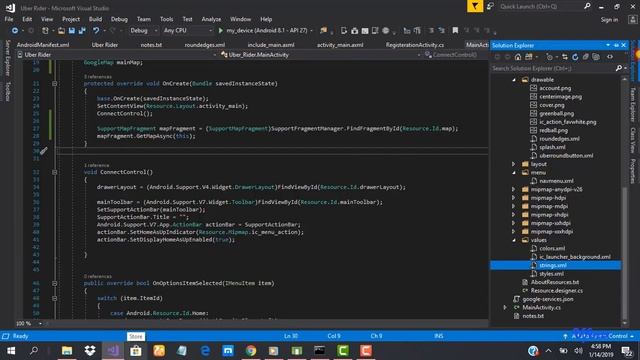The height and width of the screenshot is (360, 640).
Task: Pin the Solution Explorer panel with auto-hide pushpin
Action: click(x=616, y=45)
